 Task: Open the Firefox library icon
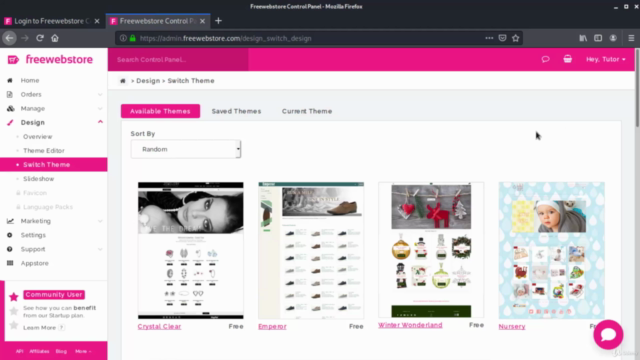tap(583, 38)
